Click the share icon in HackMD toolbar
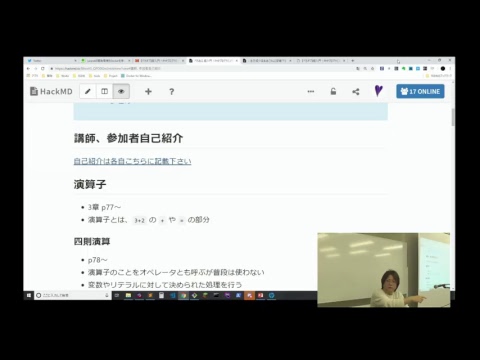Image resolution: width=480 pixels, height=360 pixels. pos(356,91)
